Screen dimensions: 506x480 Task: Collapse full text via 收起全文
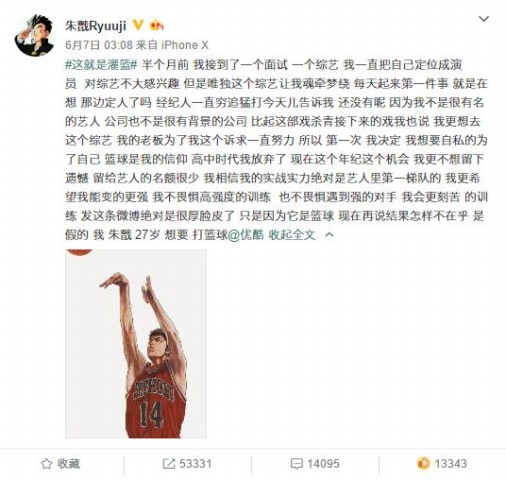(x=292, y=235)
